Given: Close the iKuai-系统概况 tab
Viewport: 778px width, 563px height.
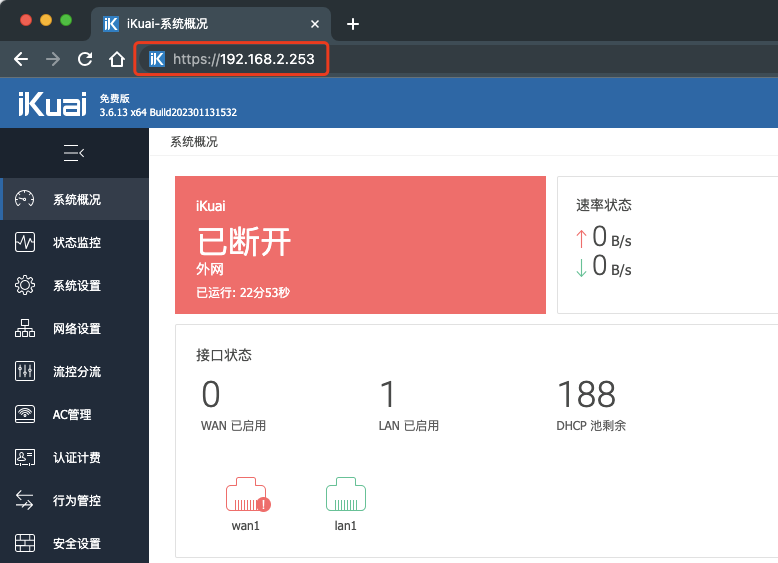Looking at the screenshot, I should click(315, 24).
